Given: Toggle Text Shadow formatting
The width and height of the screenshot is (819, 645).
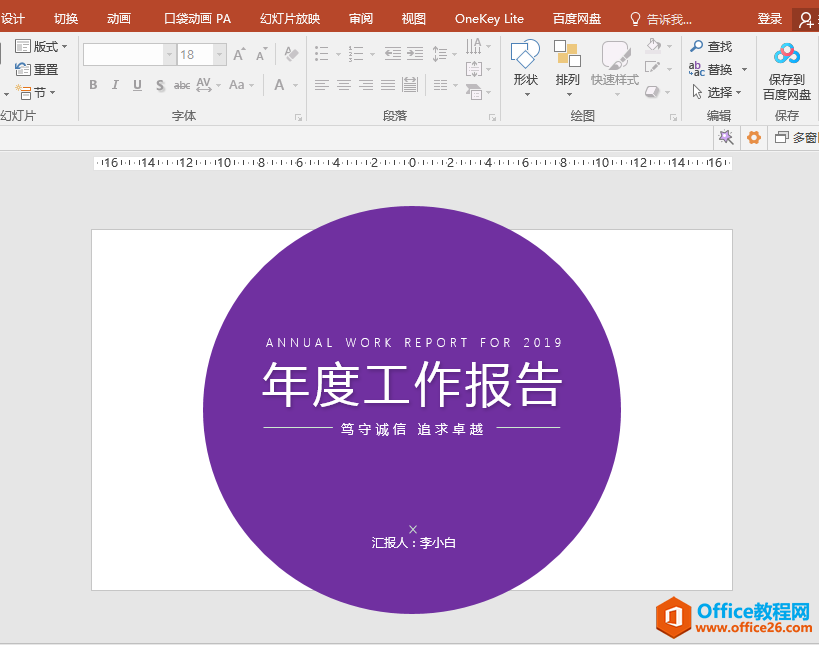Looking at the screenshot, I should (160, 85).
